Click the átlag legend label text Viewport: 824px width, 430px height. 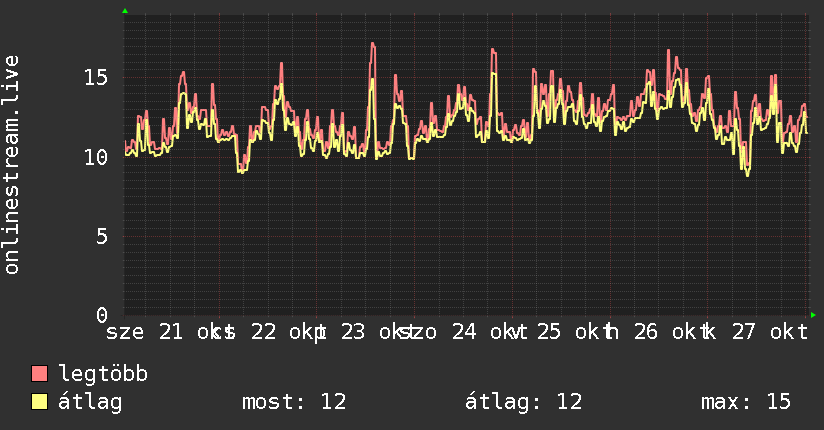click(x=90, y=402)
